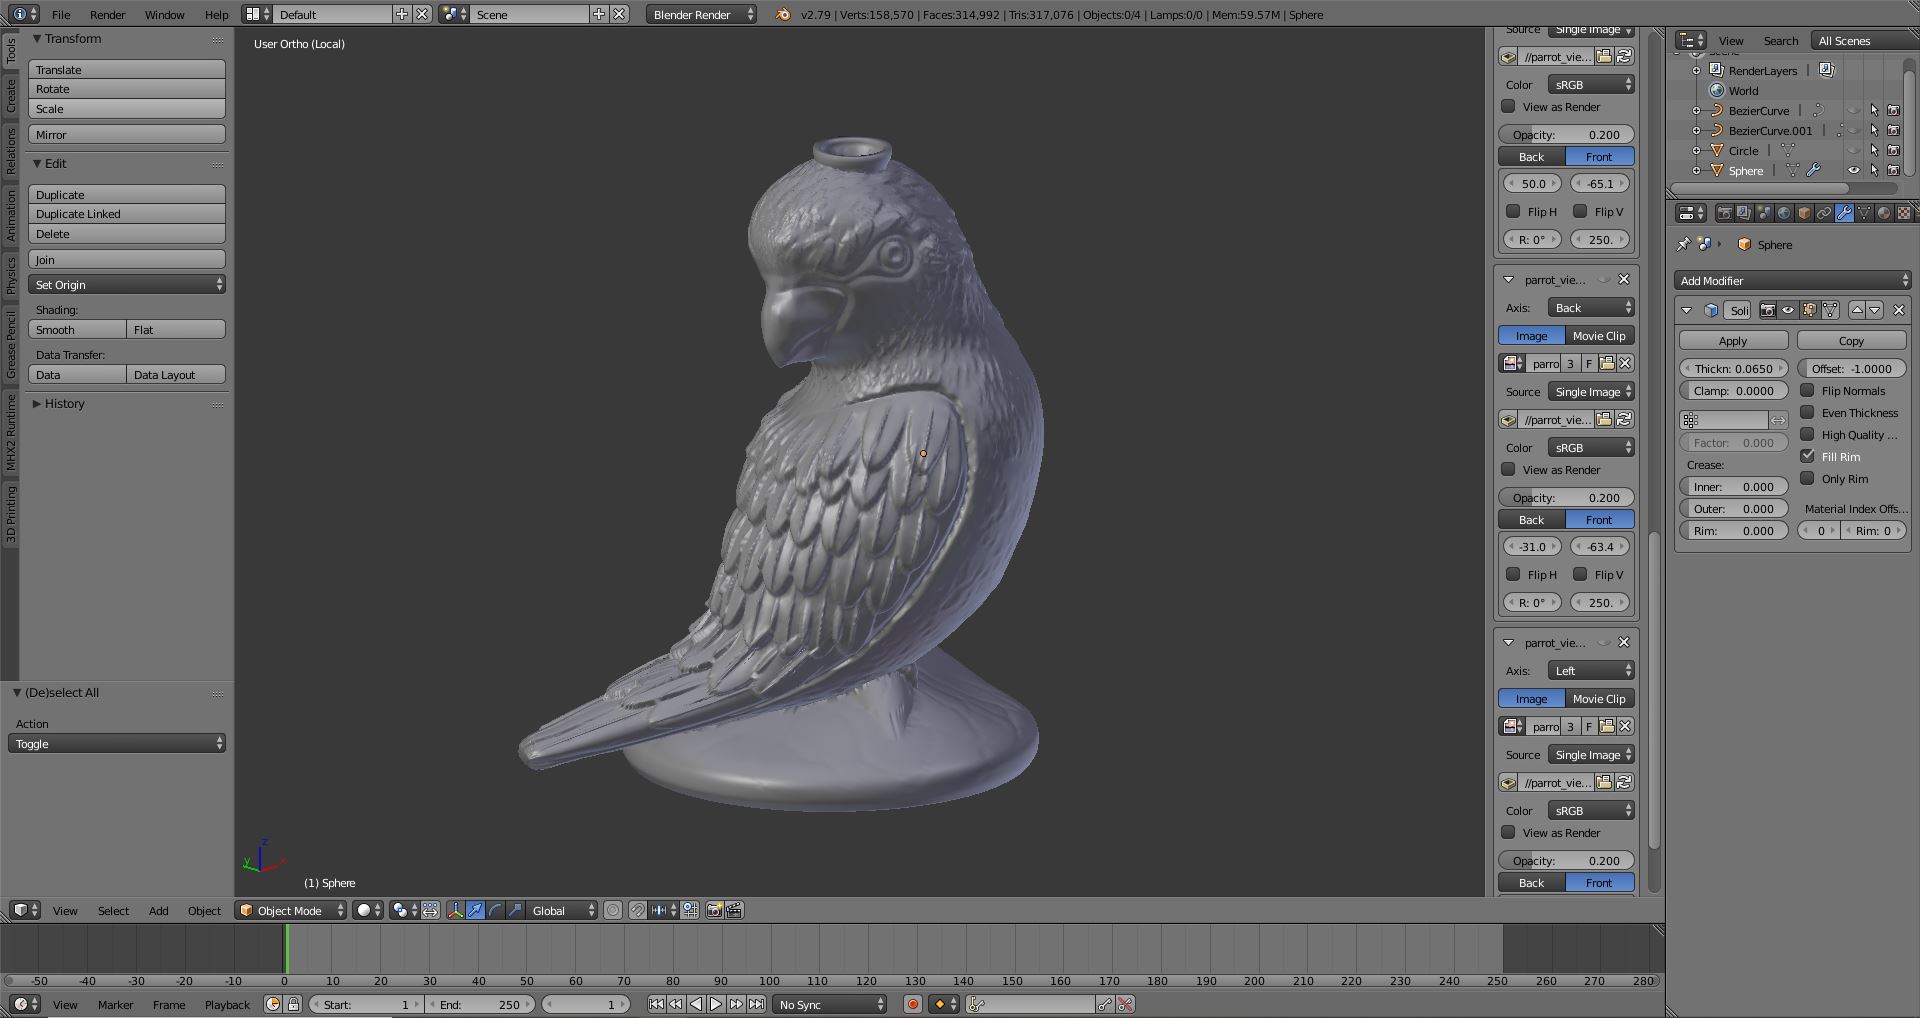
Task: Uncheck Fill Rim checkbox
Action: tap(1807, 456)
